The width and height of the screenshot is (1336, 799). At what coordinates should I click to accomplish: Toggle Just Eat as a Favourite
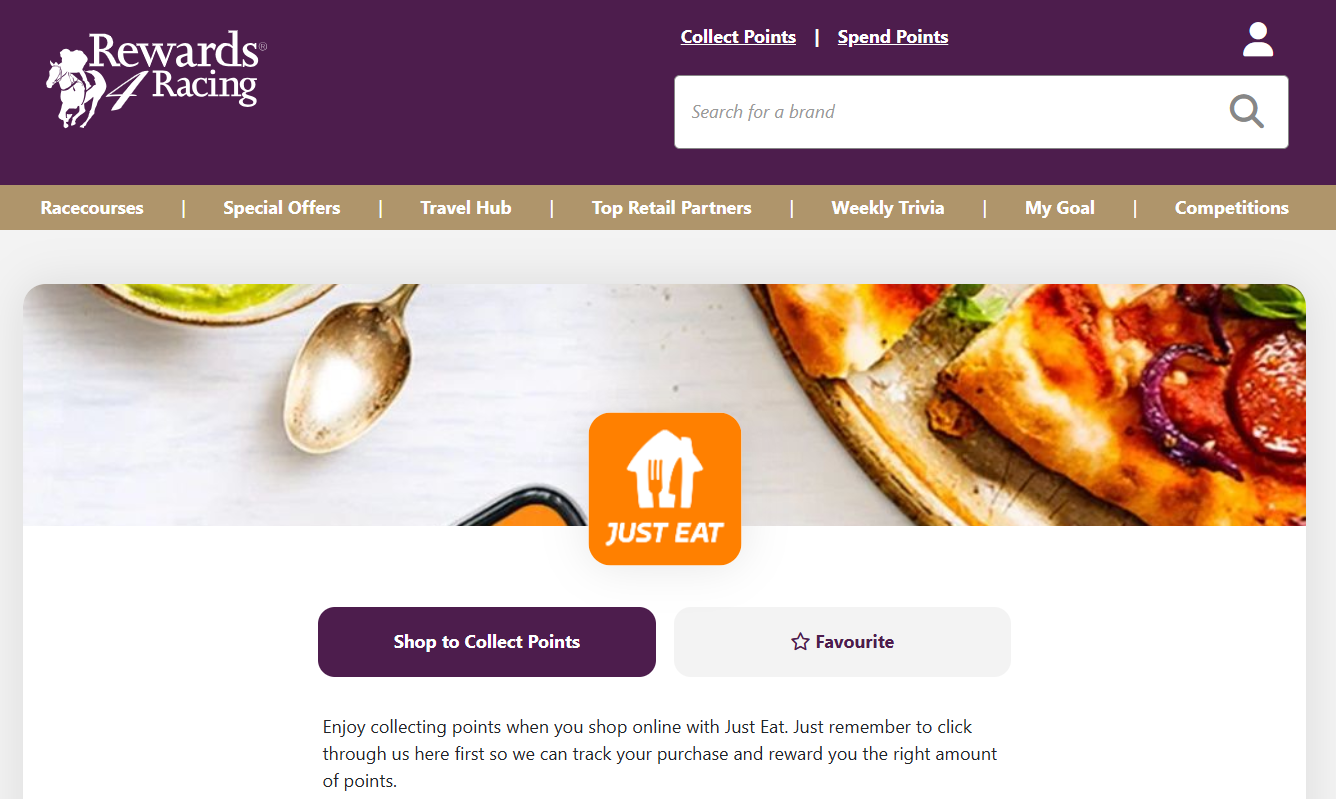(842, 642)
